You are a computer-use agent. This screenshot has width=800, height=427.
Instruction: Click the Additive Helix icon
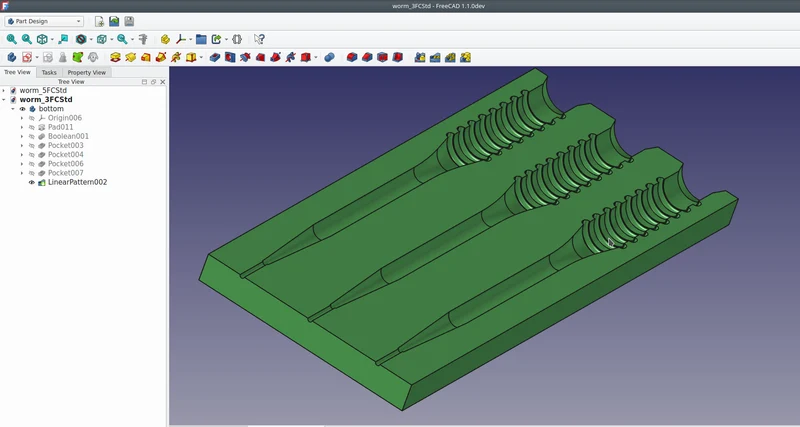point(176,57)
